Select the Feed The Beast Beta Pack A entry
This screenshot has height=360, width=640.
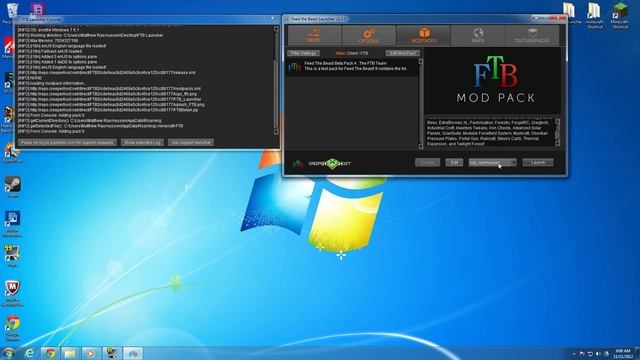click(x=352, y=67)
